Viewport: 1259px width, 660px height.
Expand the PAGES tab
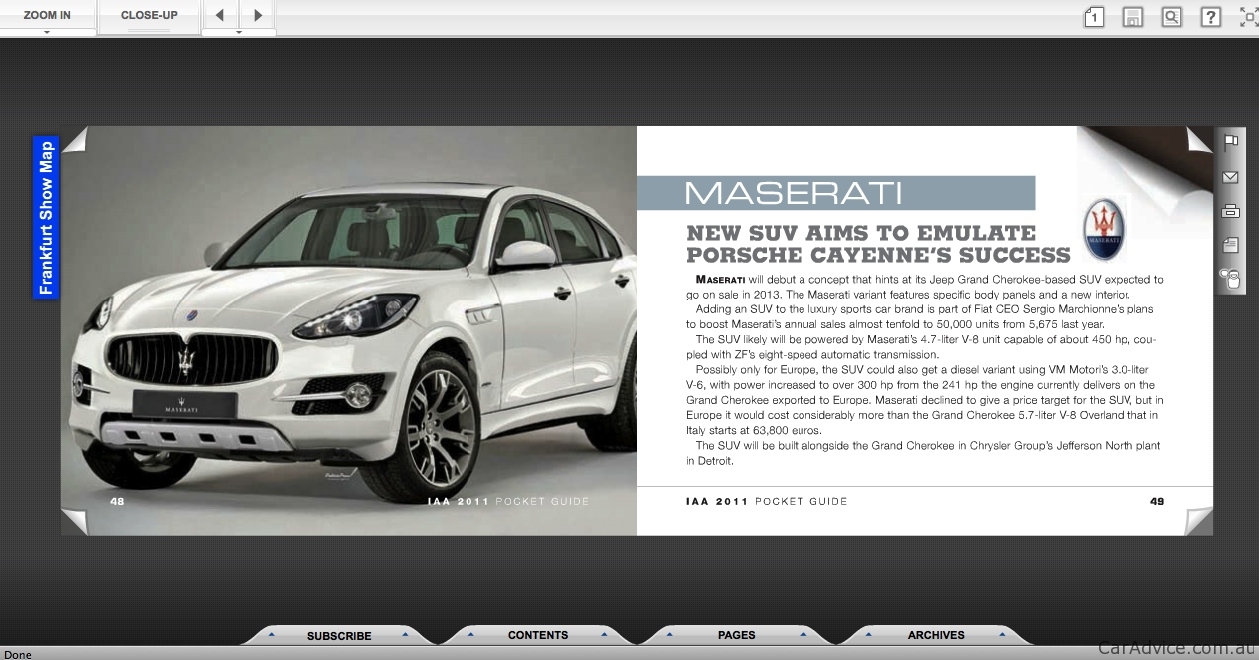737,635
